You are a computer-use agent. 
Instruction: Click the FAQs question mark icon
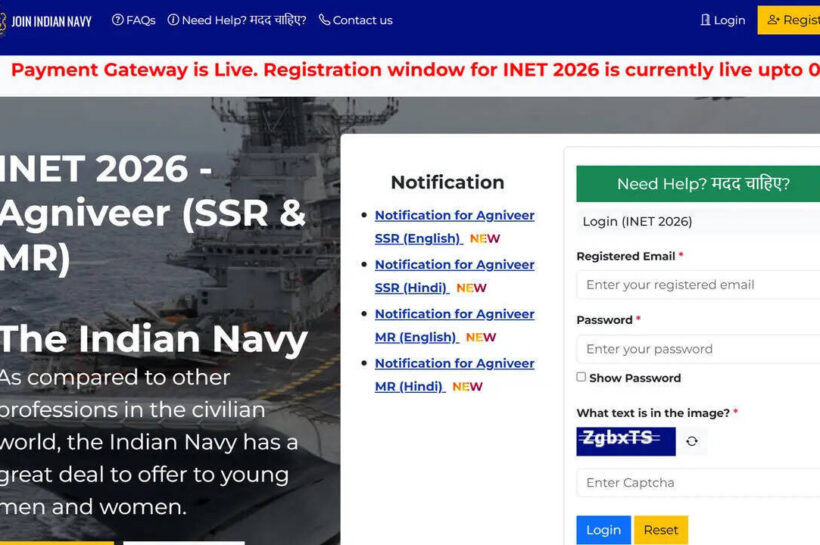point(118,20)
